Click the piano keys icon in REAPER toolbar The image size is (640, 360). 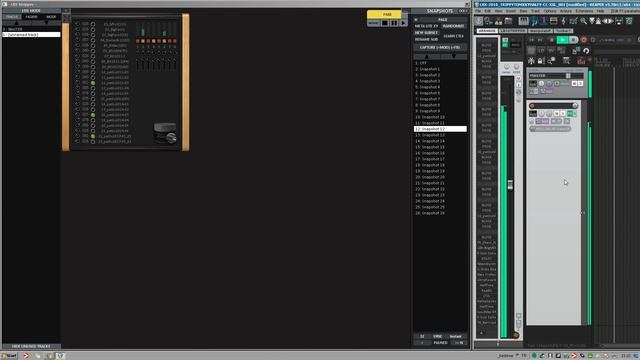[523, 21]
